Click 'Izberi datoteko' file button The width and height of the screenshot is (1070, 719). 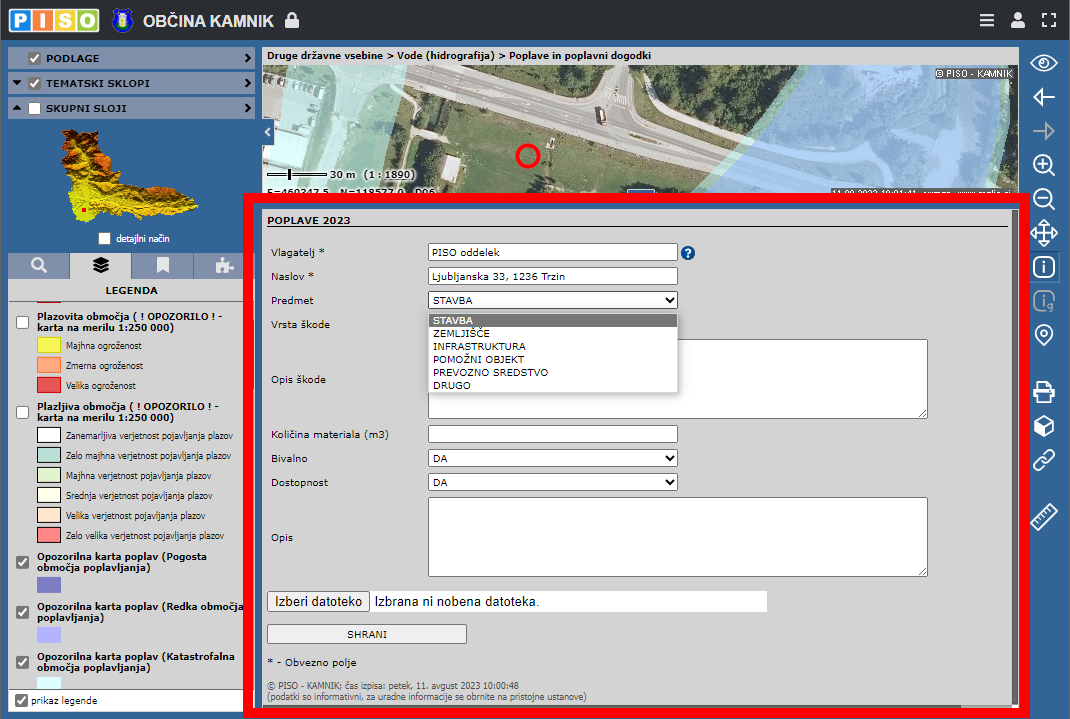(318, 602)
